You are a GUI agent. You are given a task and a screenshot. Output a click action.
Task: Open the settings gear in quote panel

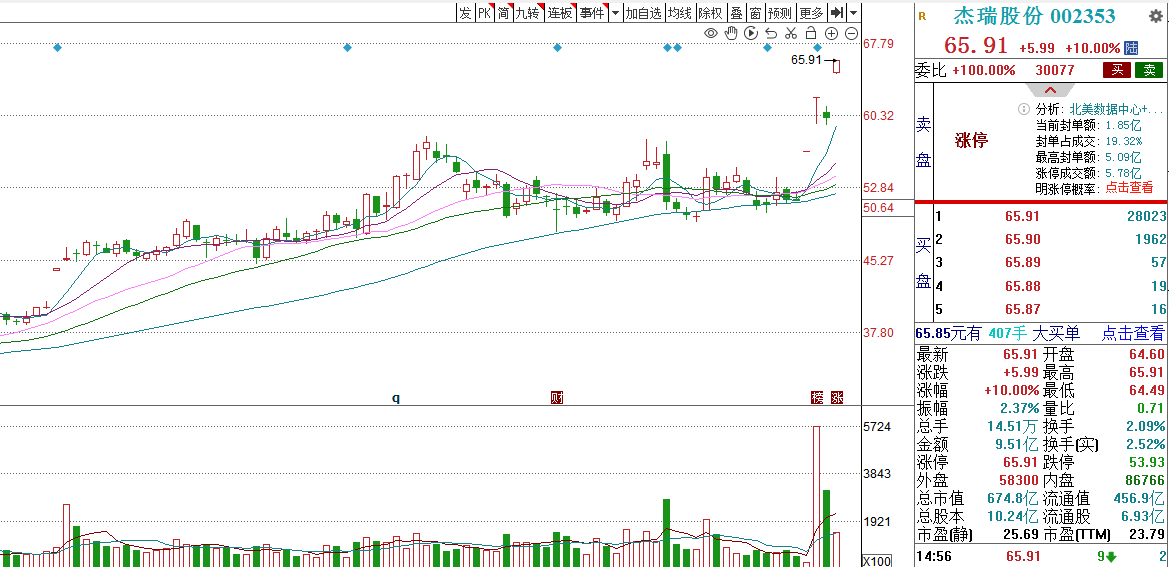[x=1155, y=16]
